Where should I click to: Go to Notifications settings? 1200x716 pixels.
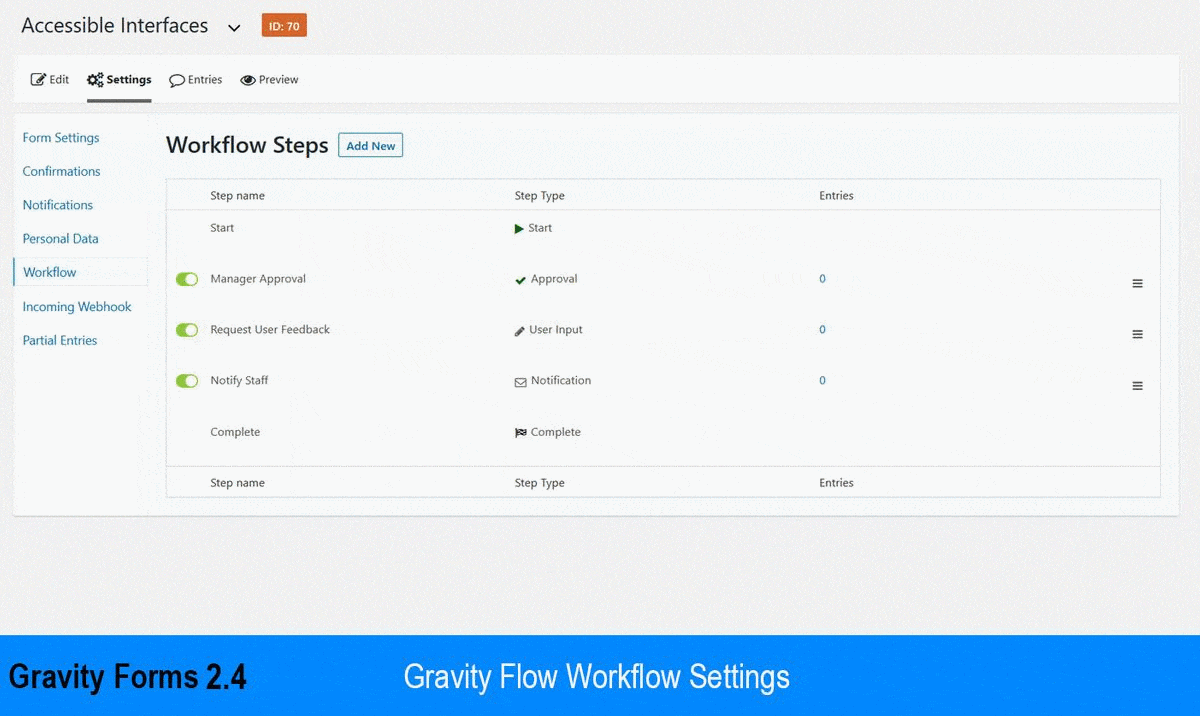(x=58, y=205)
